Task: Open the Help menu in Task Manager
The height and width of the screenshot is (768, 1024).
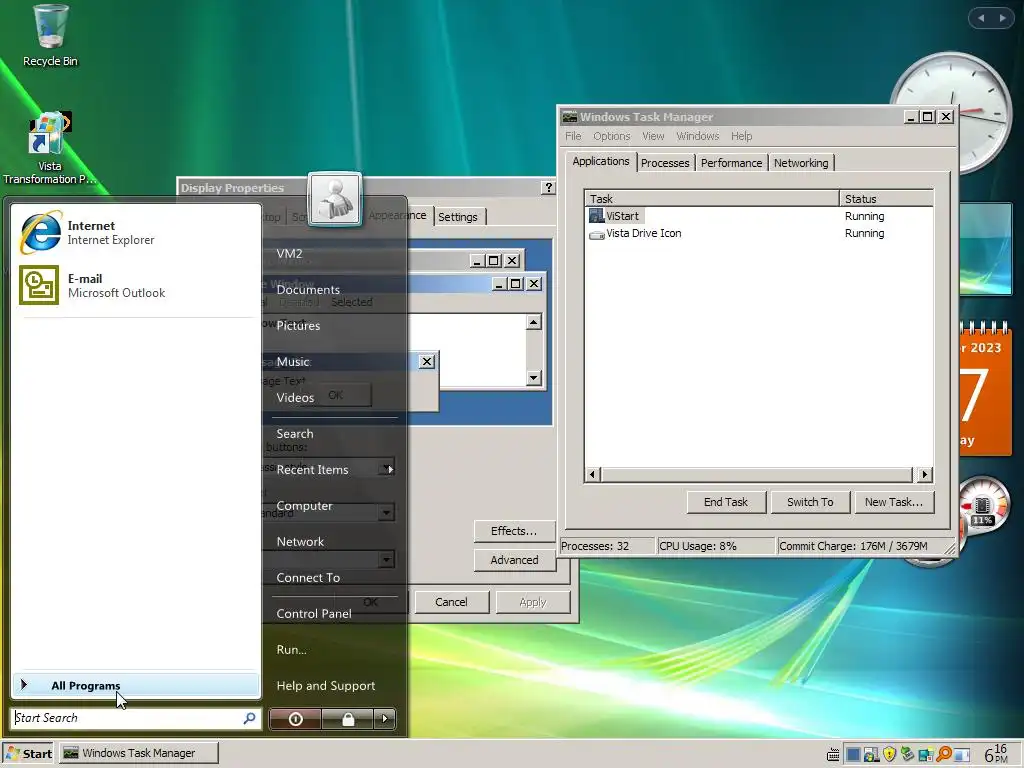Action: (741, 136)
